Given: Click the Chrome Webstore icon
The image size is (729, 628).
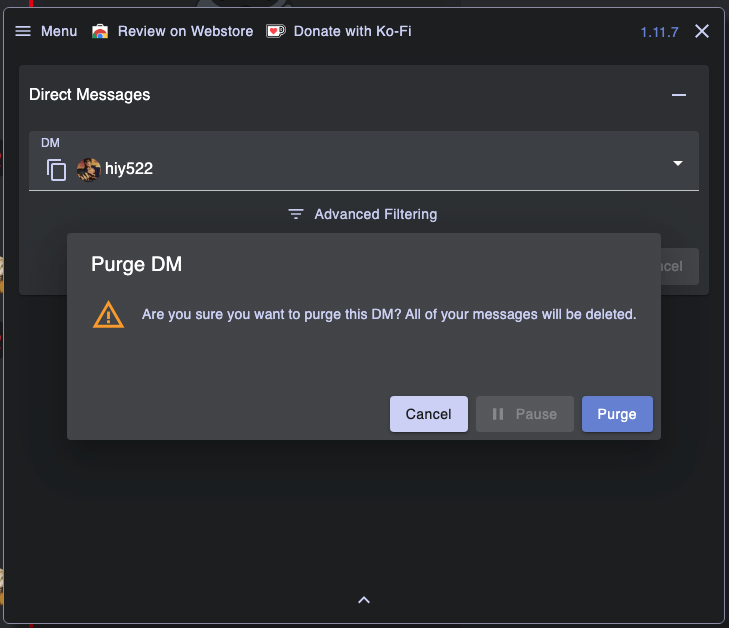Looking at the screenshot, I should pyautogui.click(x=100, y=32).
